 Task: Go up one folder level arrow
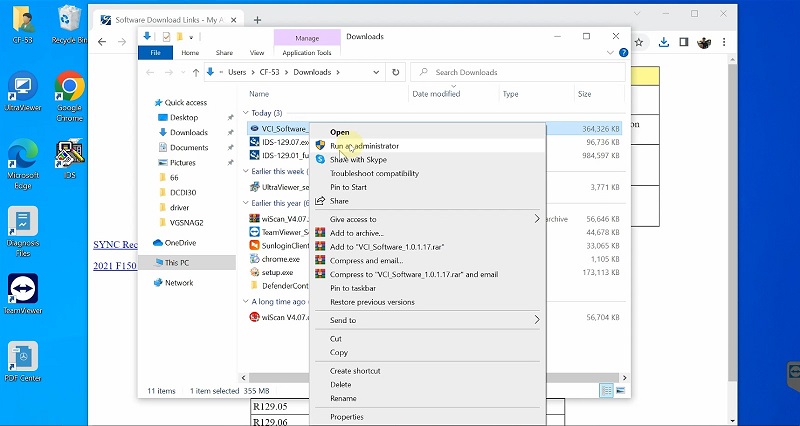click(x=194, y=72)
